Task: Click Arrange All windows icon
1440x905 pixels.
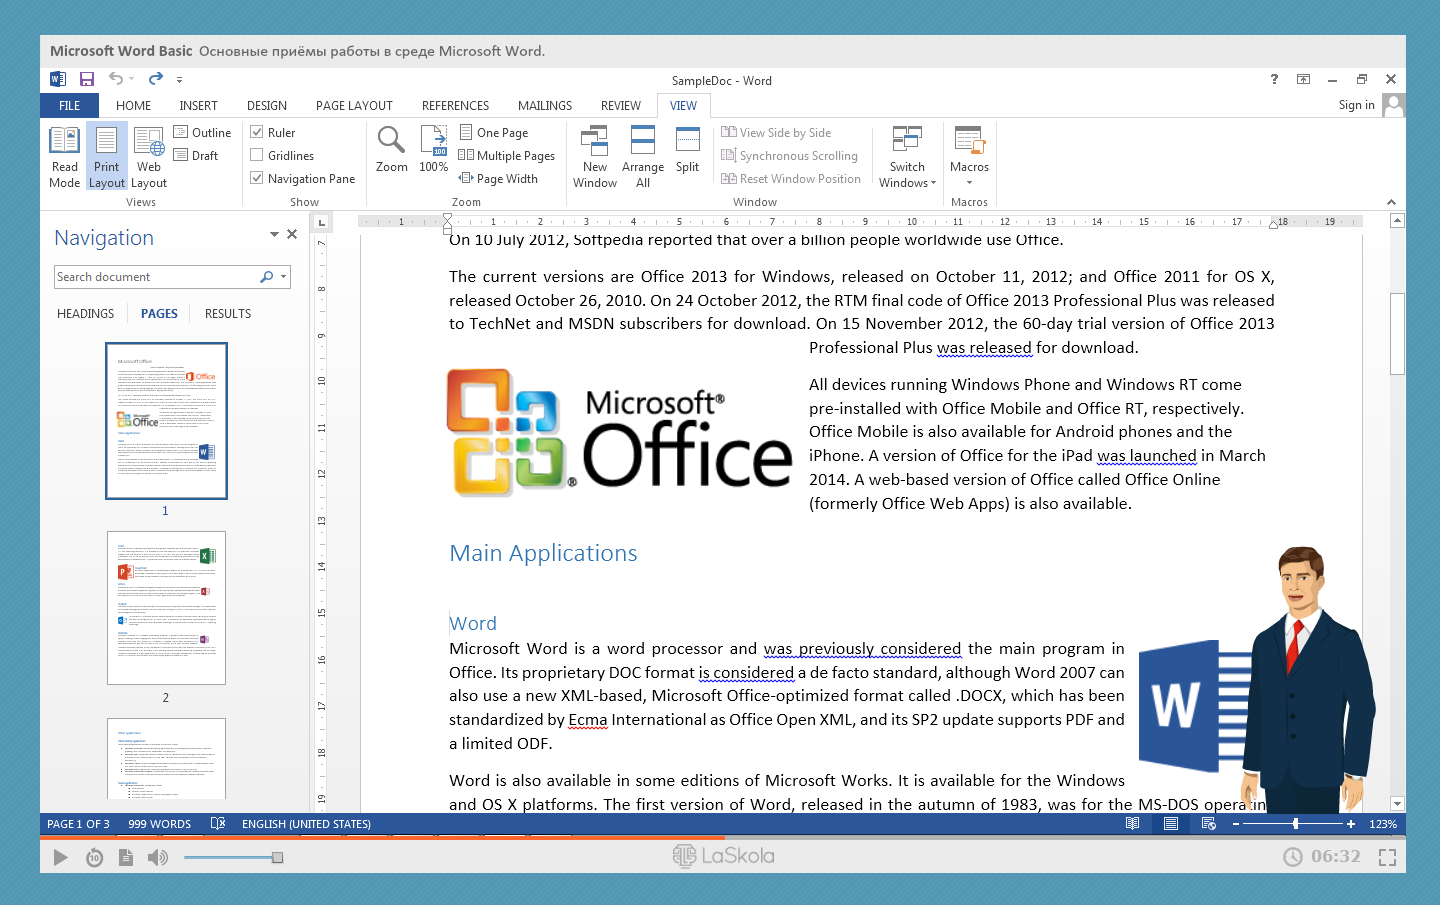Action: 642,156
